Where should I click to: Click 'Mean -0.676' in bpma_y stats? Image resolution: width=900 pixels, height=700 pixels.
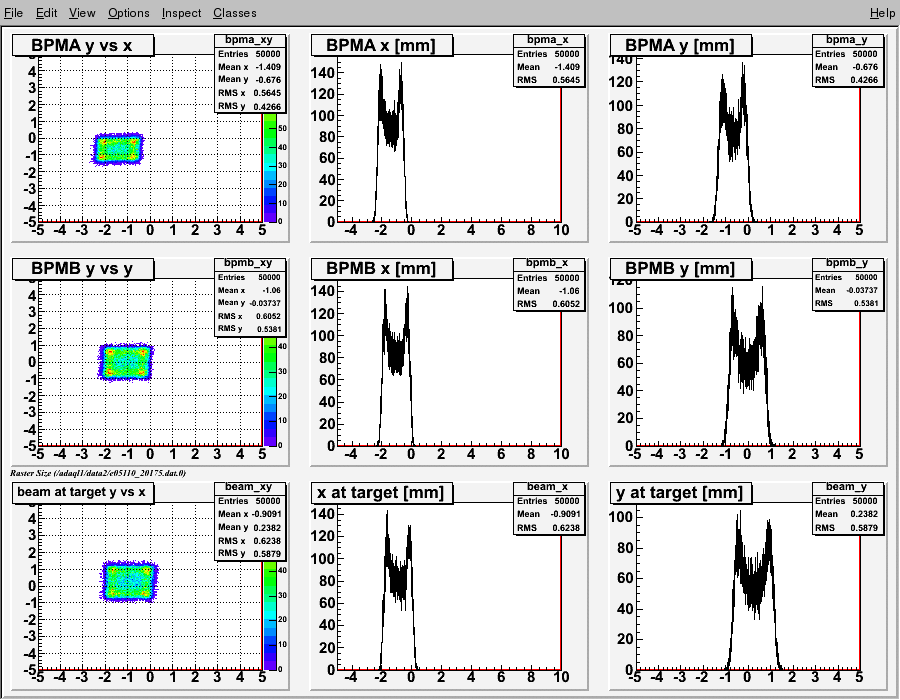pos(848,67)
